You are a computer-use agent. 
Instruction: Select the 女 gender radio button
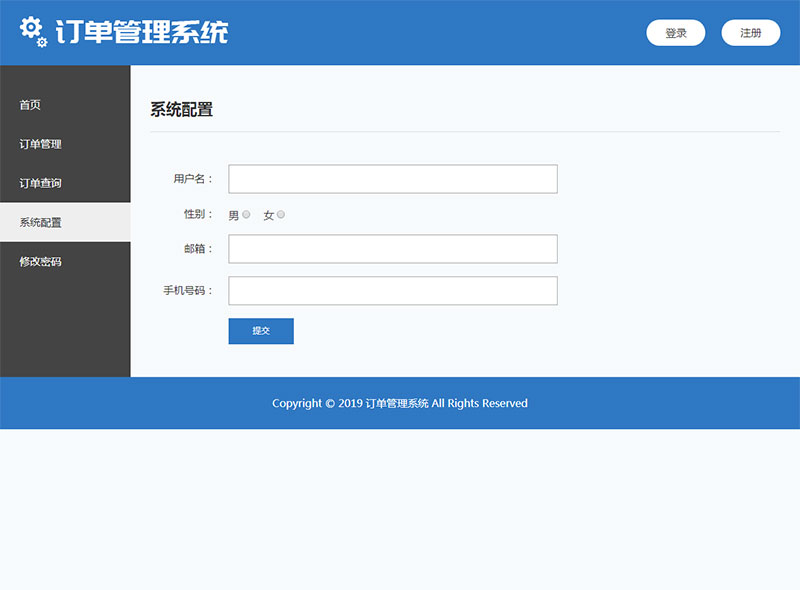click(281, 214)
